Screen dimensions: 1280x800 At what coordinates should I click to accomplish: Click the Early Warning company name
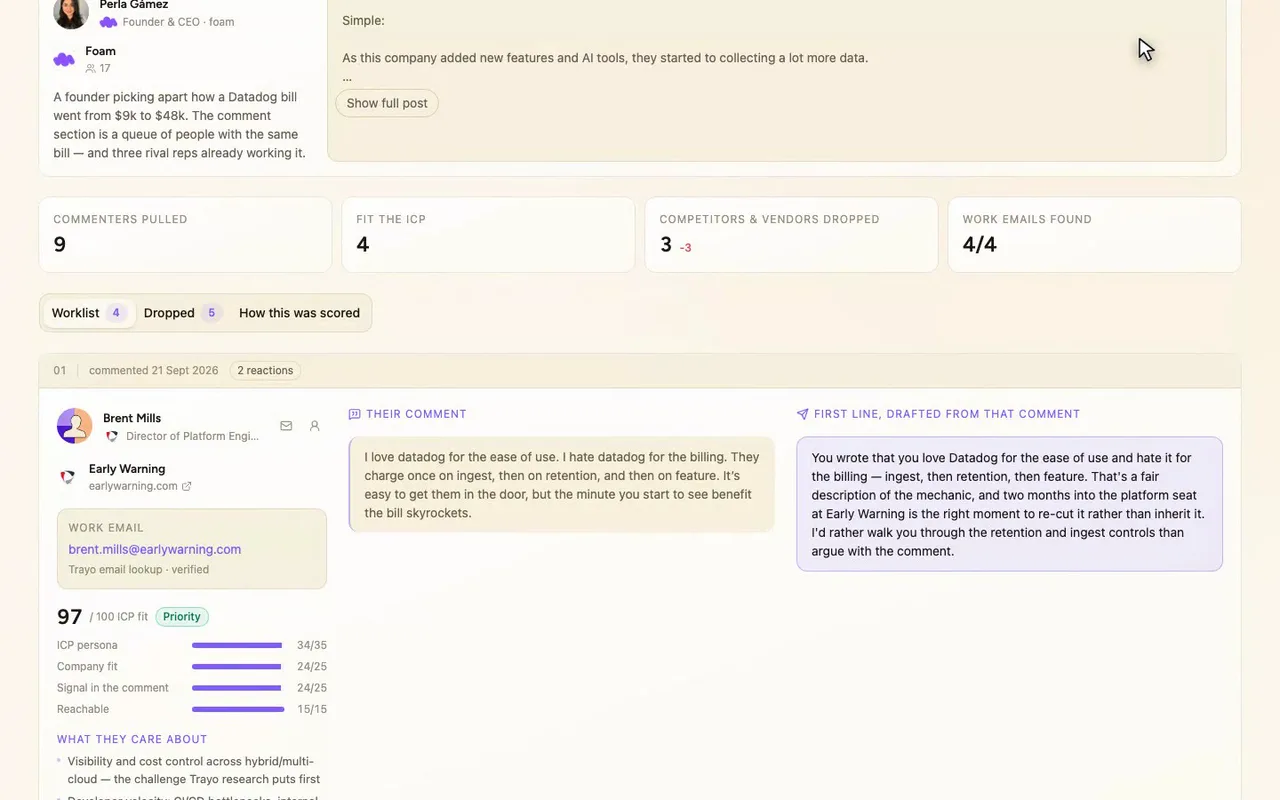point(127,468)
